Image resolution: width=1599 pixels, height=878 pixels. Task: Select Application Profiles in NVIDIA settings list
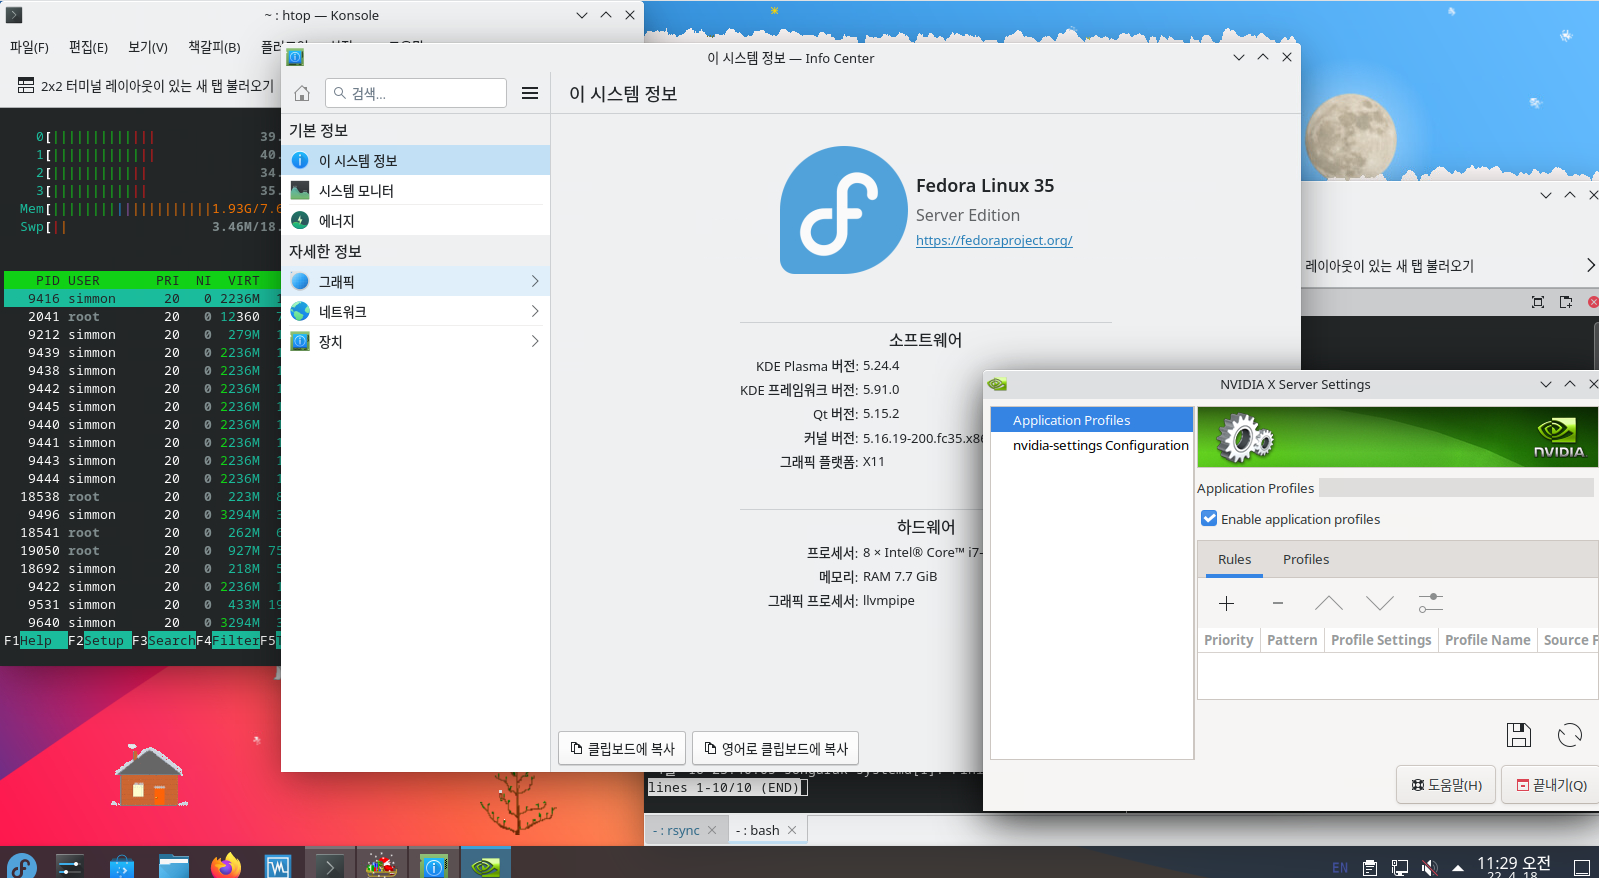[x=1092, y=420]
